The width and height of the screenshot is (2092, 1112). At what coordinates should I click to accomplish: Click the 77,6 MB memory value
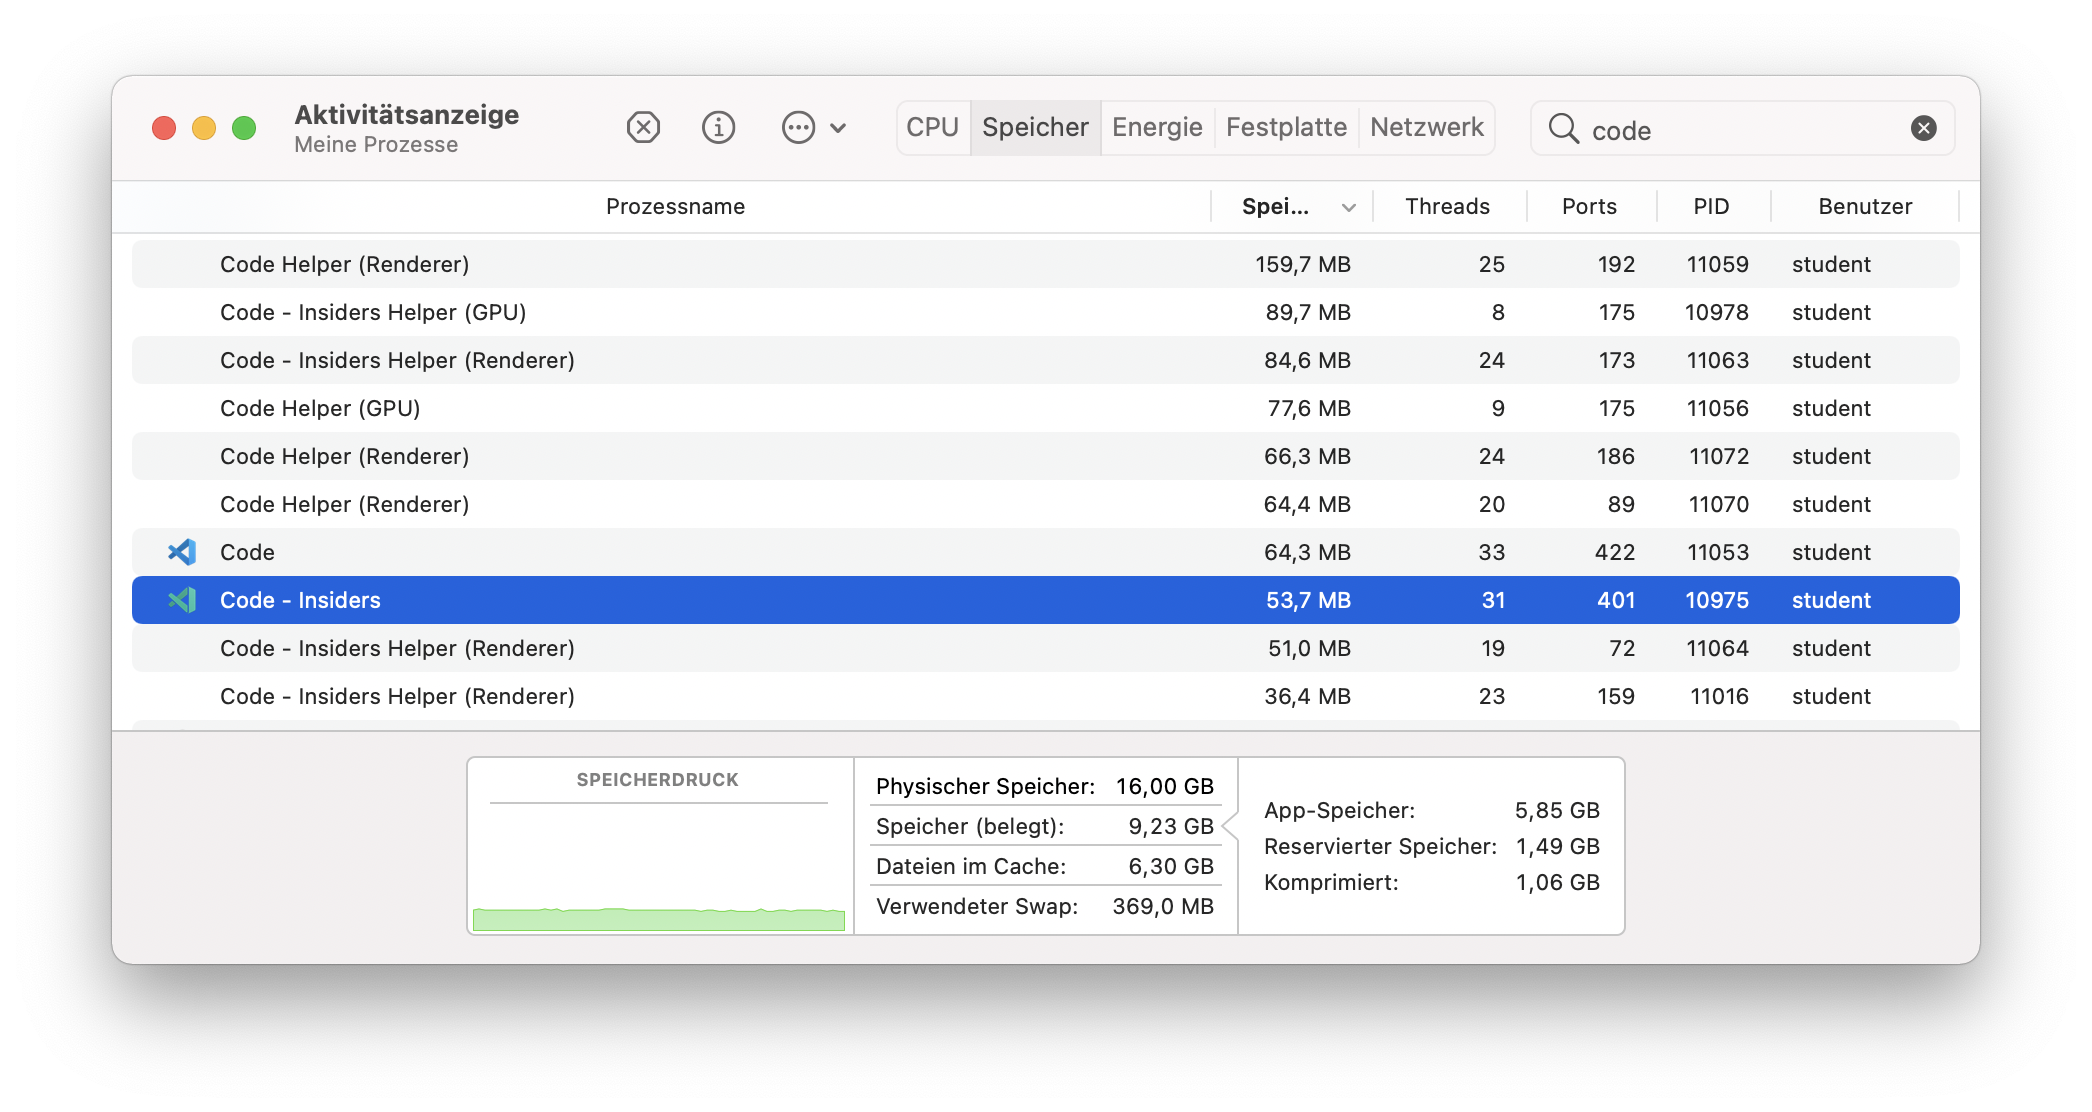1309,408
